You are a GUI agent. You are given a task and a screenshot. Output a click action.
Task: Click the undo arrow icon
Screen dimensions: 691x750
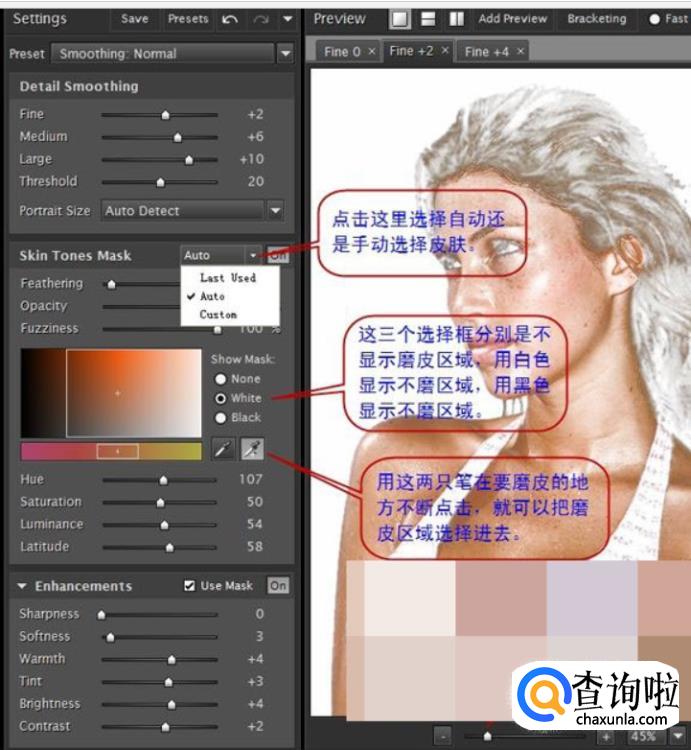tap(230, 20)
